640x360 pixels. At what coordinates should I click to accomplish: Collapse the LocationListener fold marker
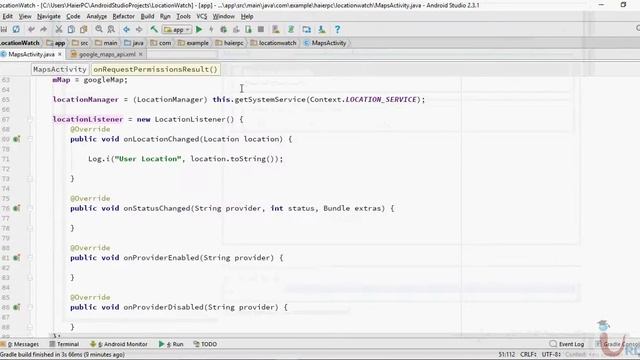pyautogui.click(x=30, y=120)
